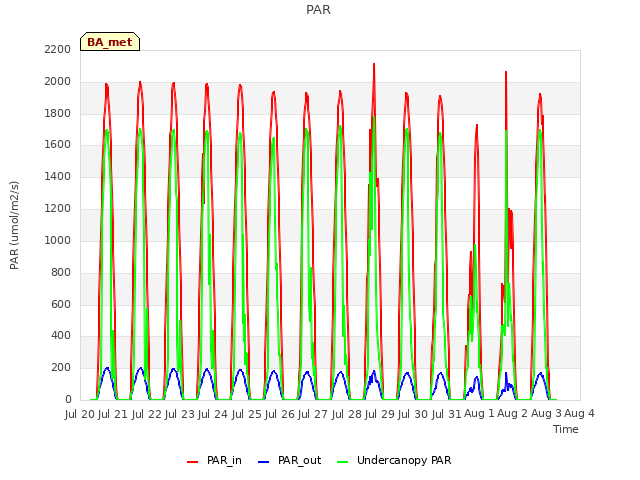Click the 2000 y-axis tick label

(58, 82)
